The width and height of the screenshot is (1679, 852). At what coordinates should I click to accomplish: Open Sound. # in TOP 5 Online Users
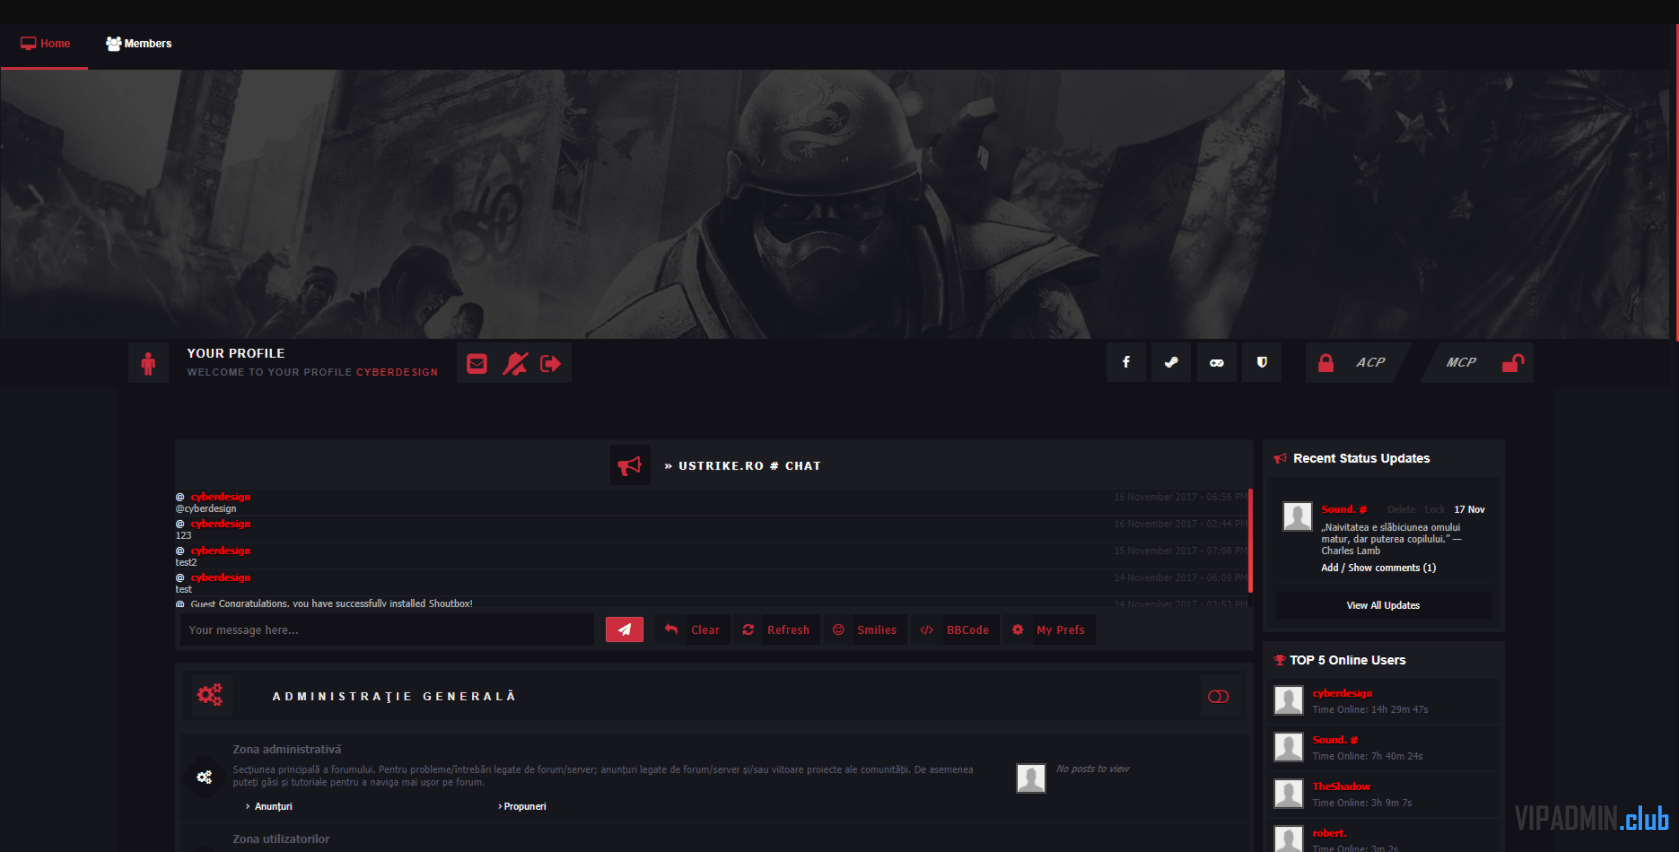[1335, 740]
